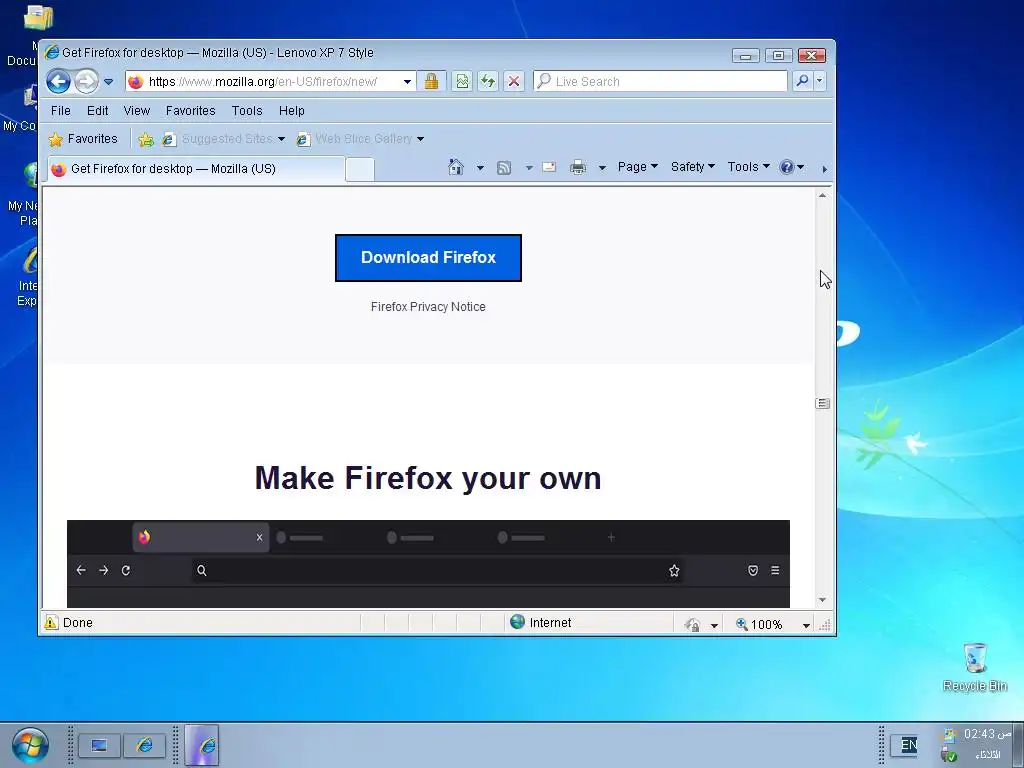Expand the address bar history dropdown
The height and width of the screenshot is (768, 1024).
pos(407,82)
